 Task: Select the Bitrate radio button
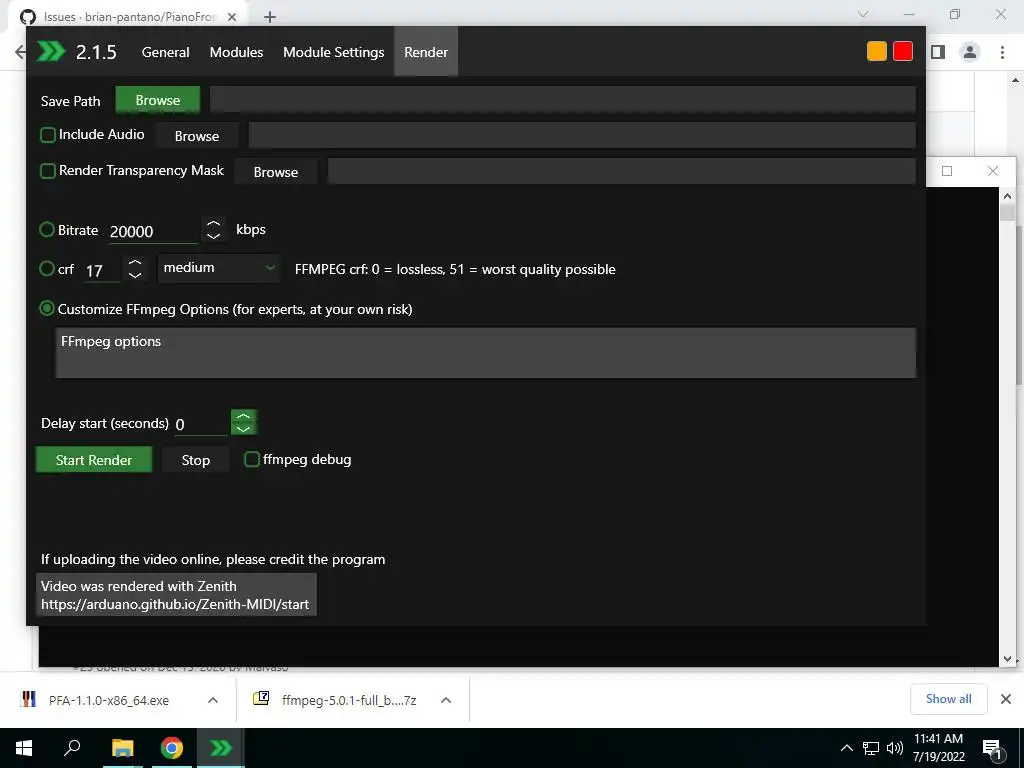coord(46,230)
